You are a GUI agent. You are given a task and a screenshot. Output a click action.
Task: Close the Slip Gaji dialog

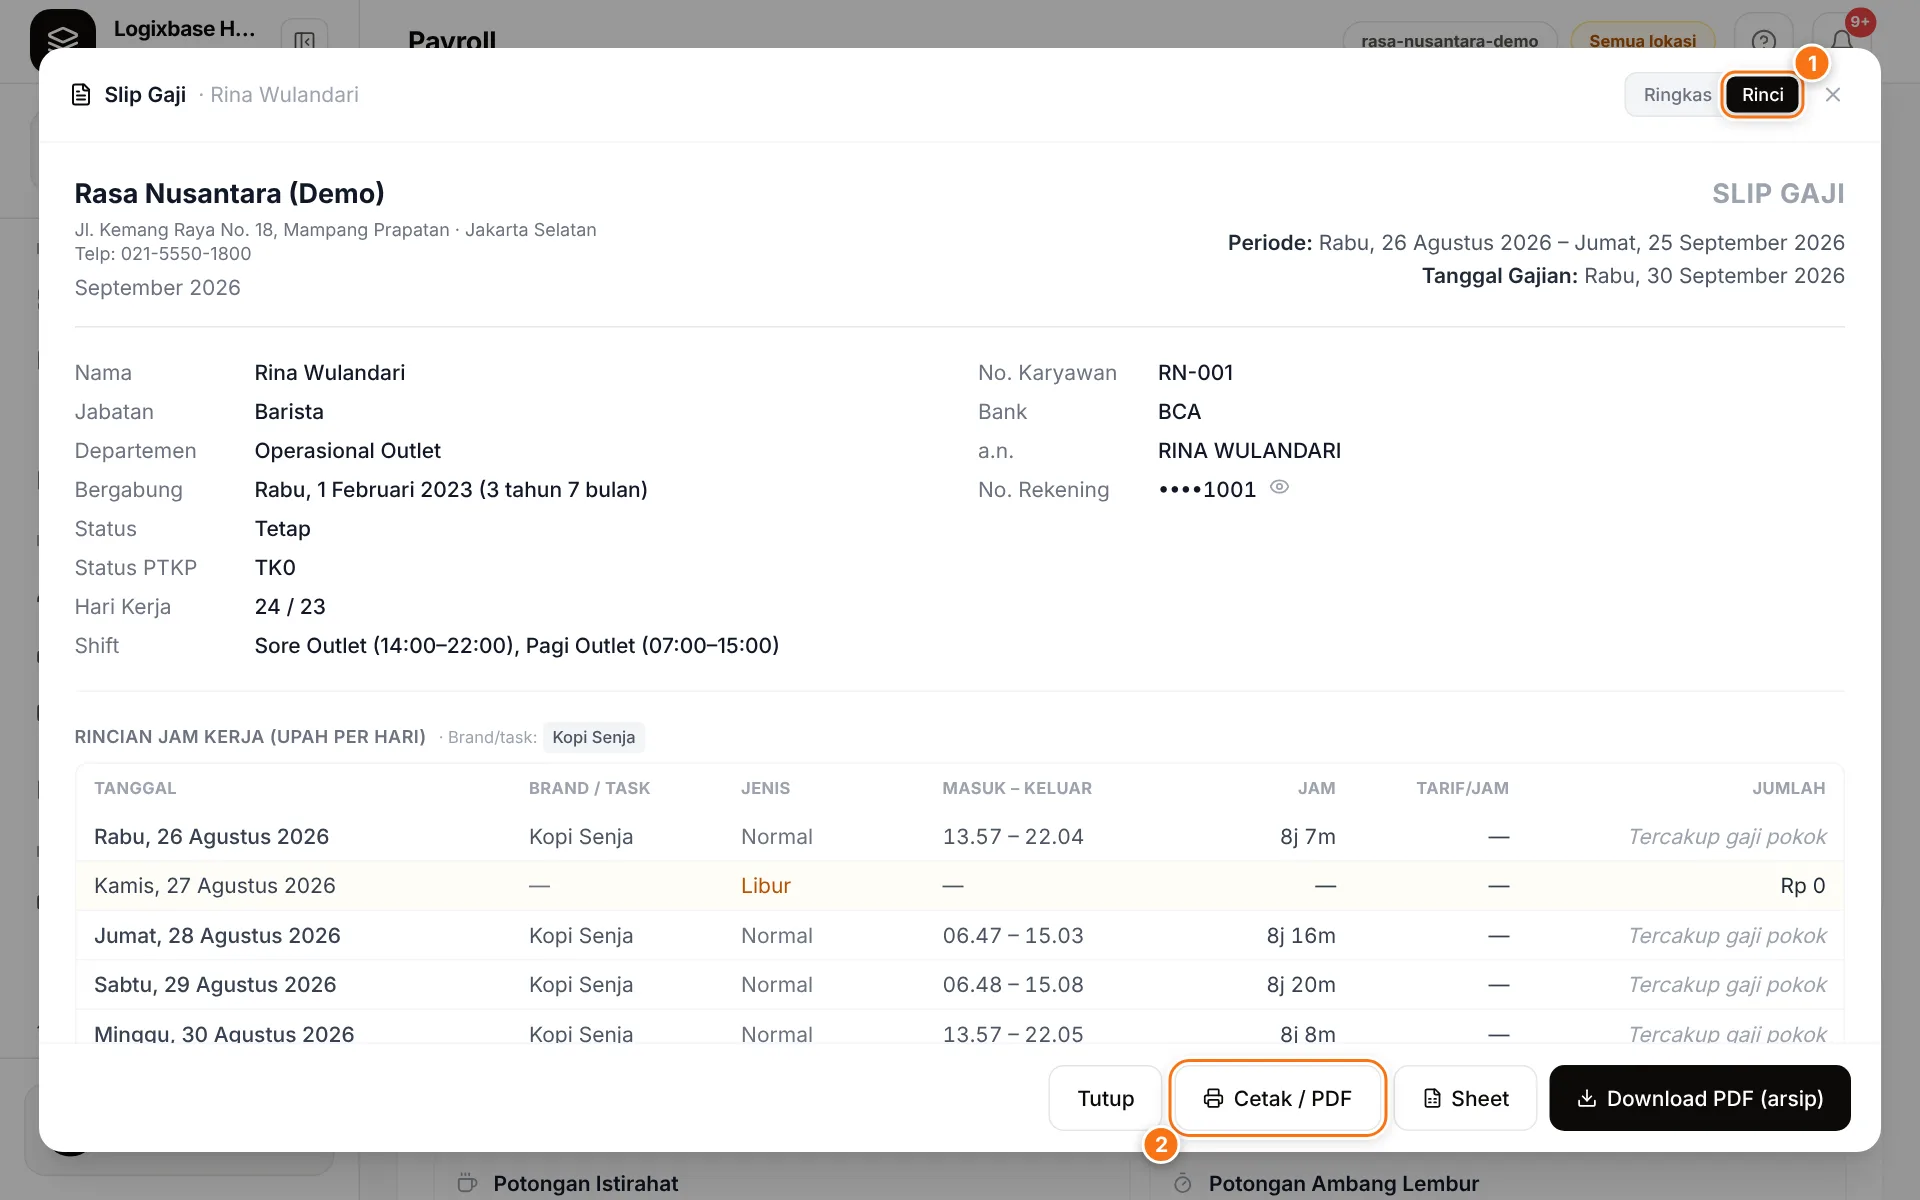(1832, 95)
